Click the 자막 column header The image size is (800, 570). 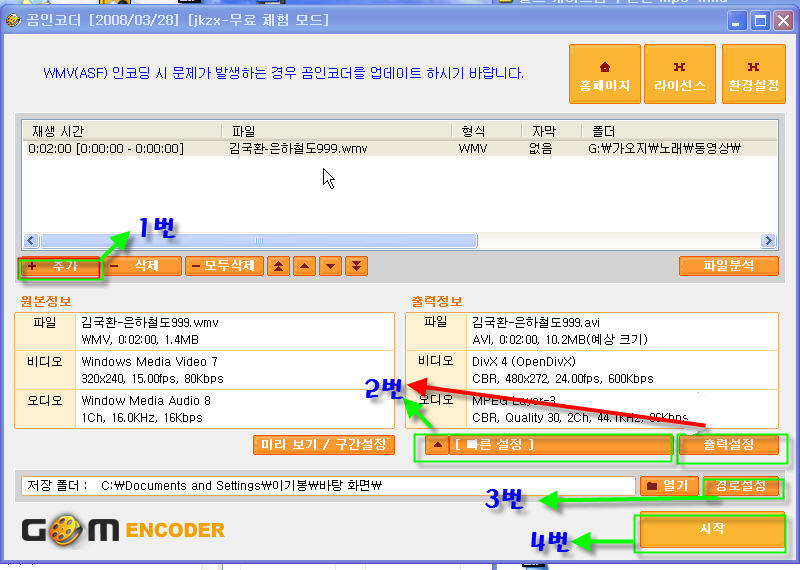[x=552, y=131]
